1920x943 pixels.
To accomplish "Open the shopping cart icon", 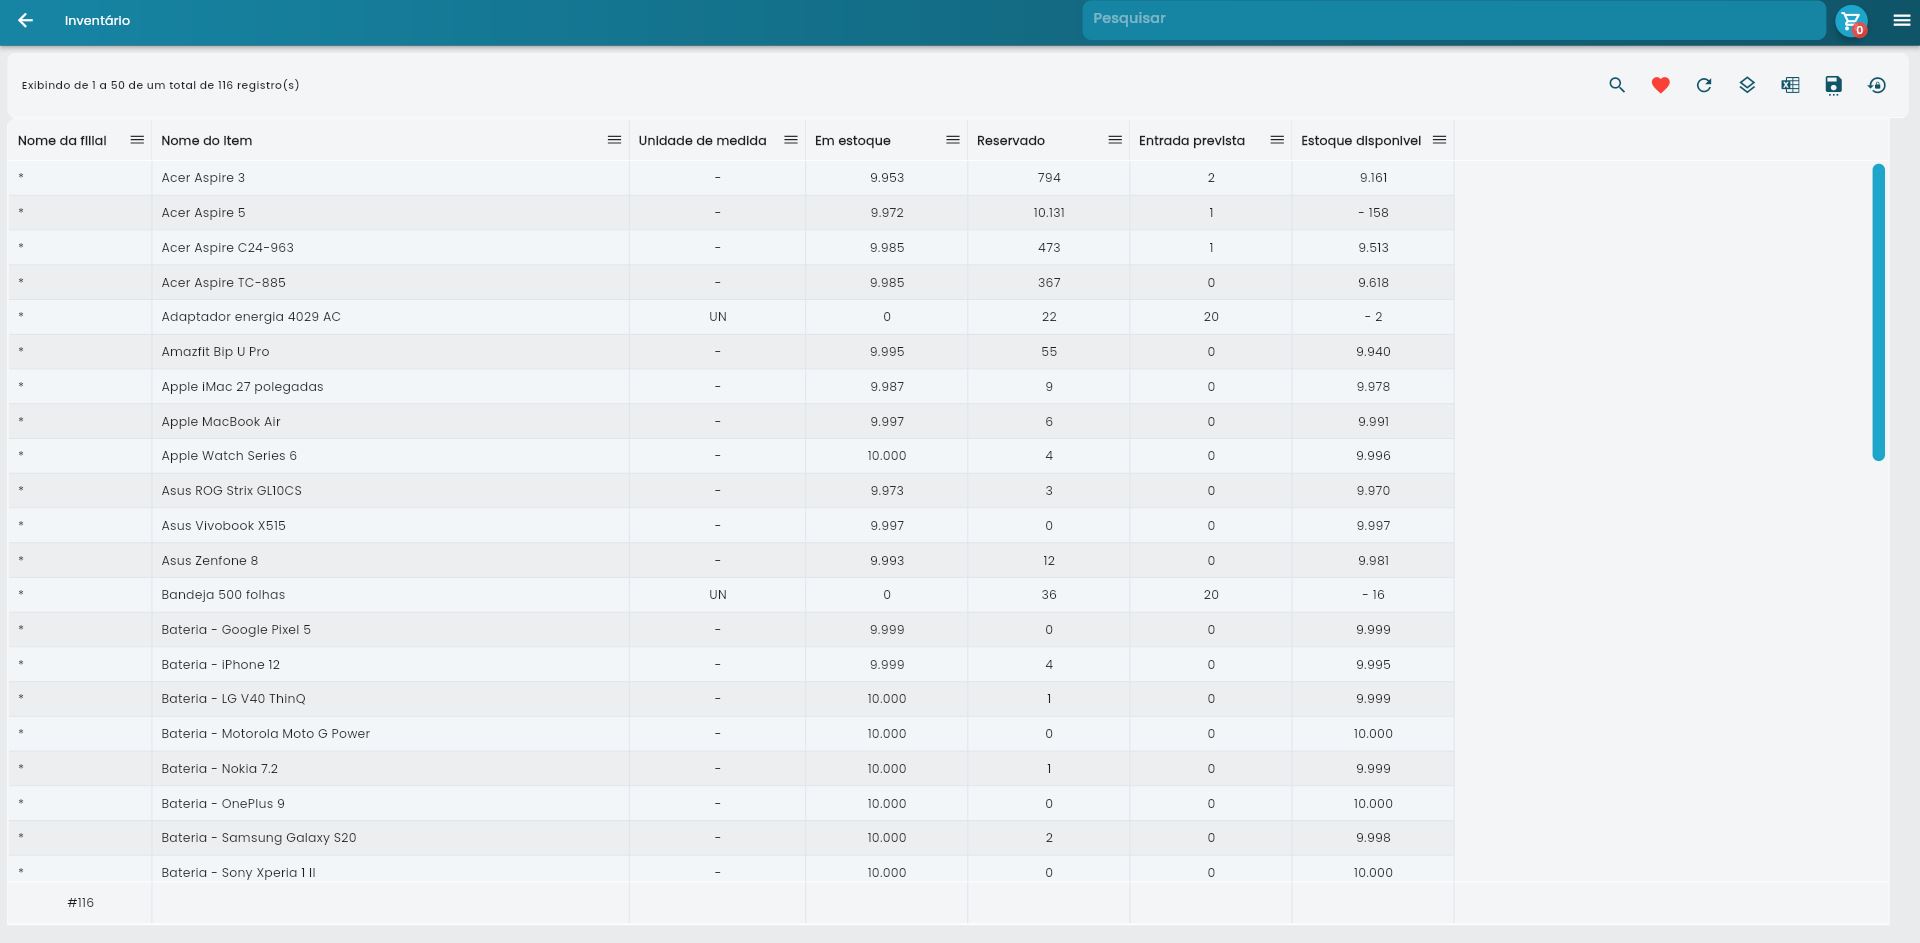I will [x=1851, y=20].
